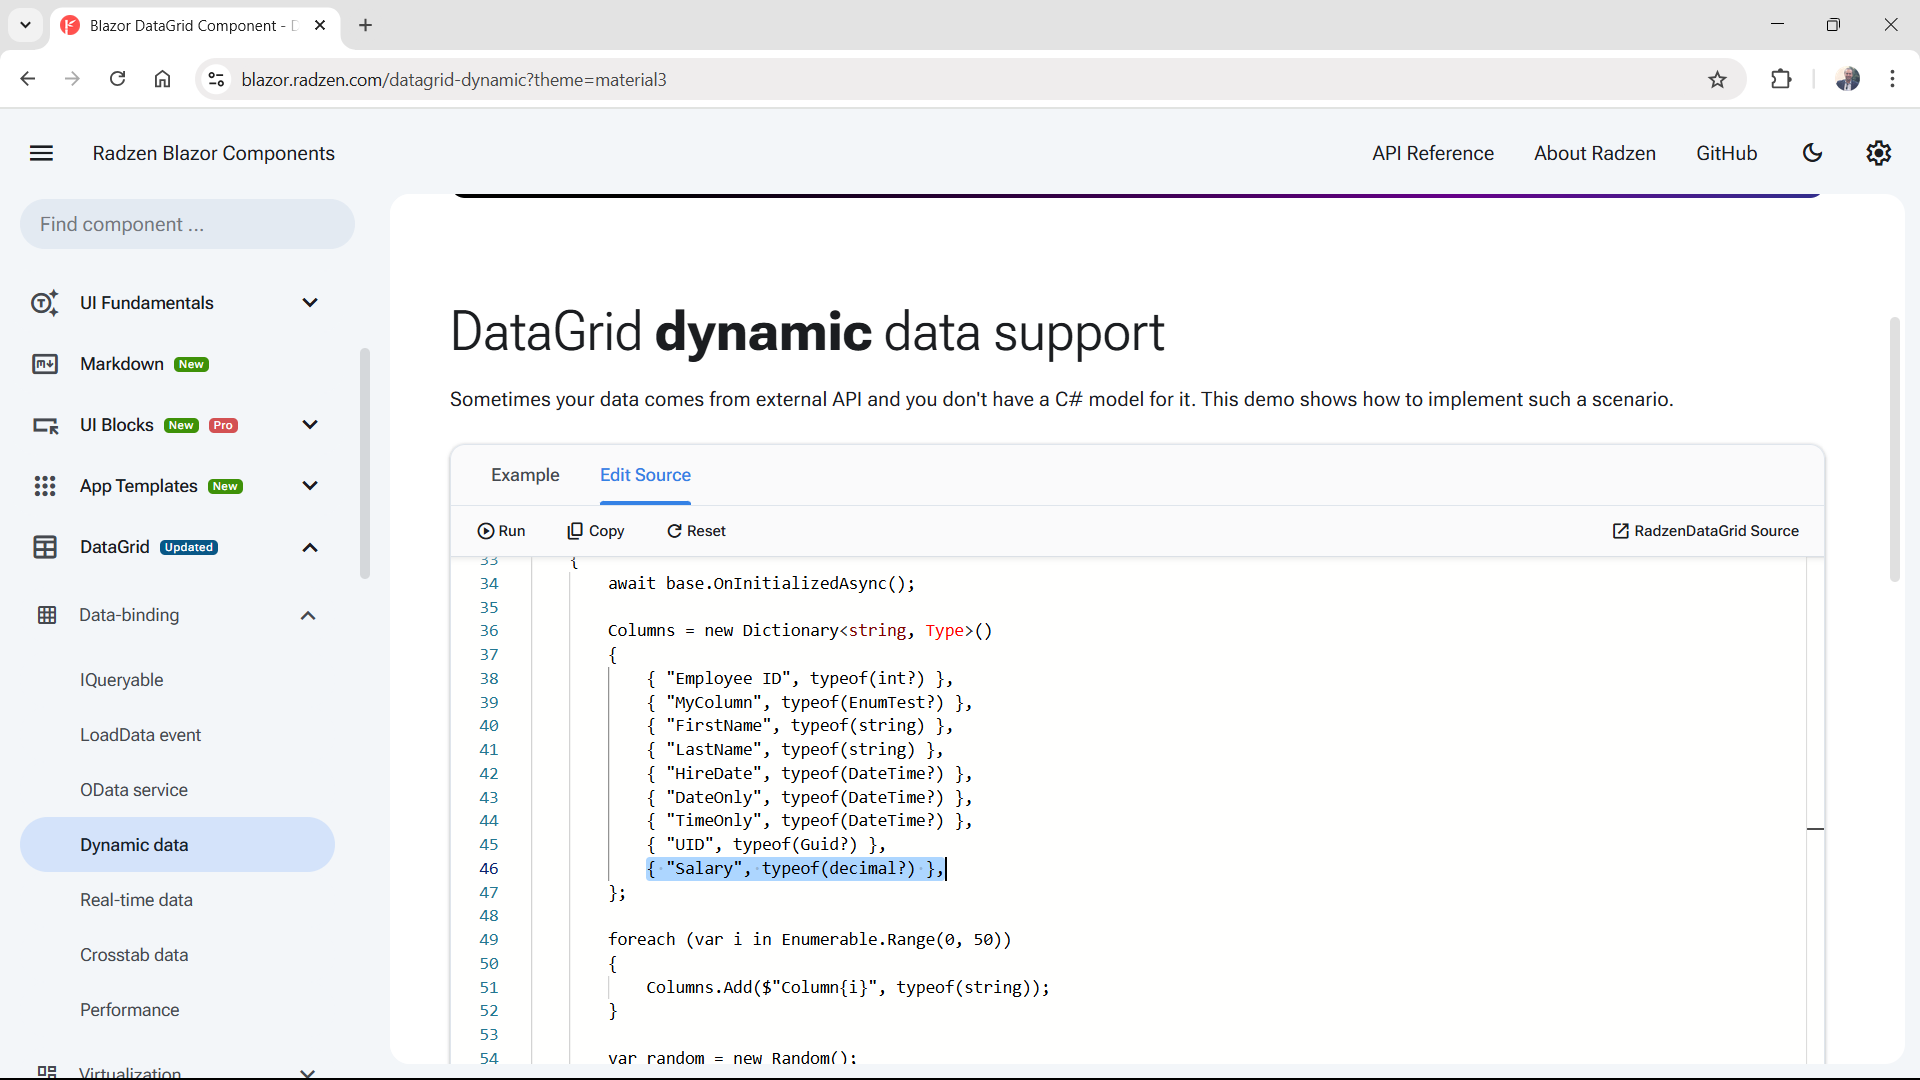Go forward in browser history

tap(72, 79)
